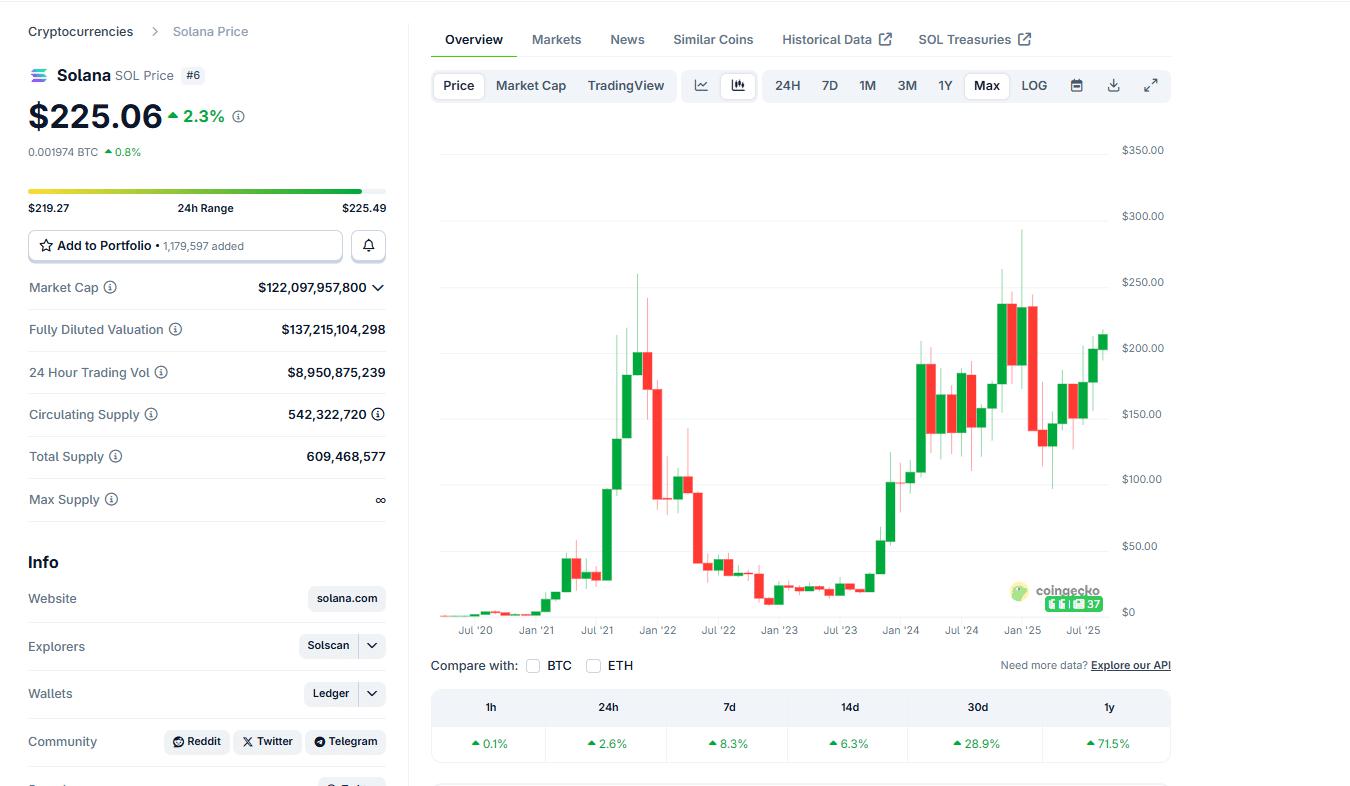Open the Similar Coins tab
This screenshot has height=786, width=1350.
713,40
